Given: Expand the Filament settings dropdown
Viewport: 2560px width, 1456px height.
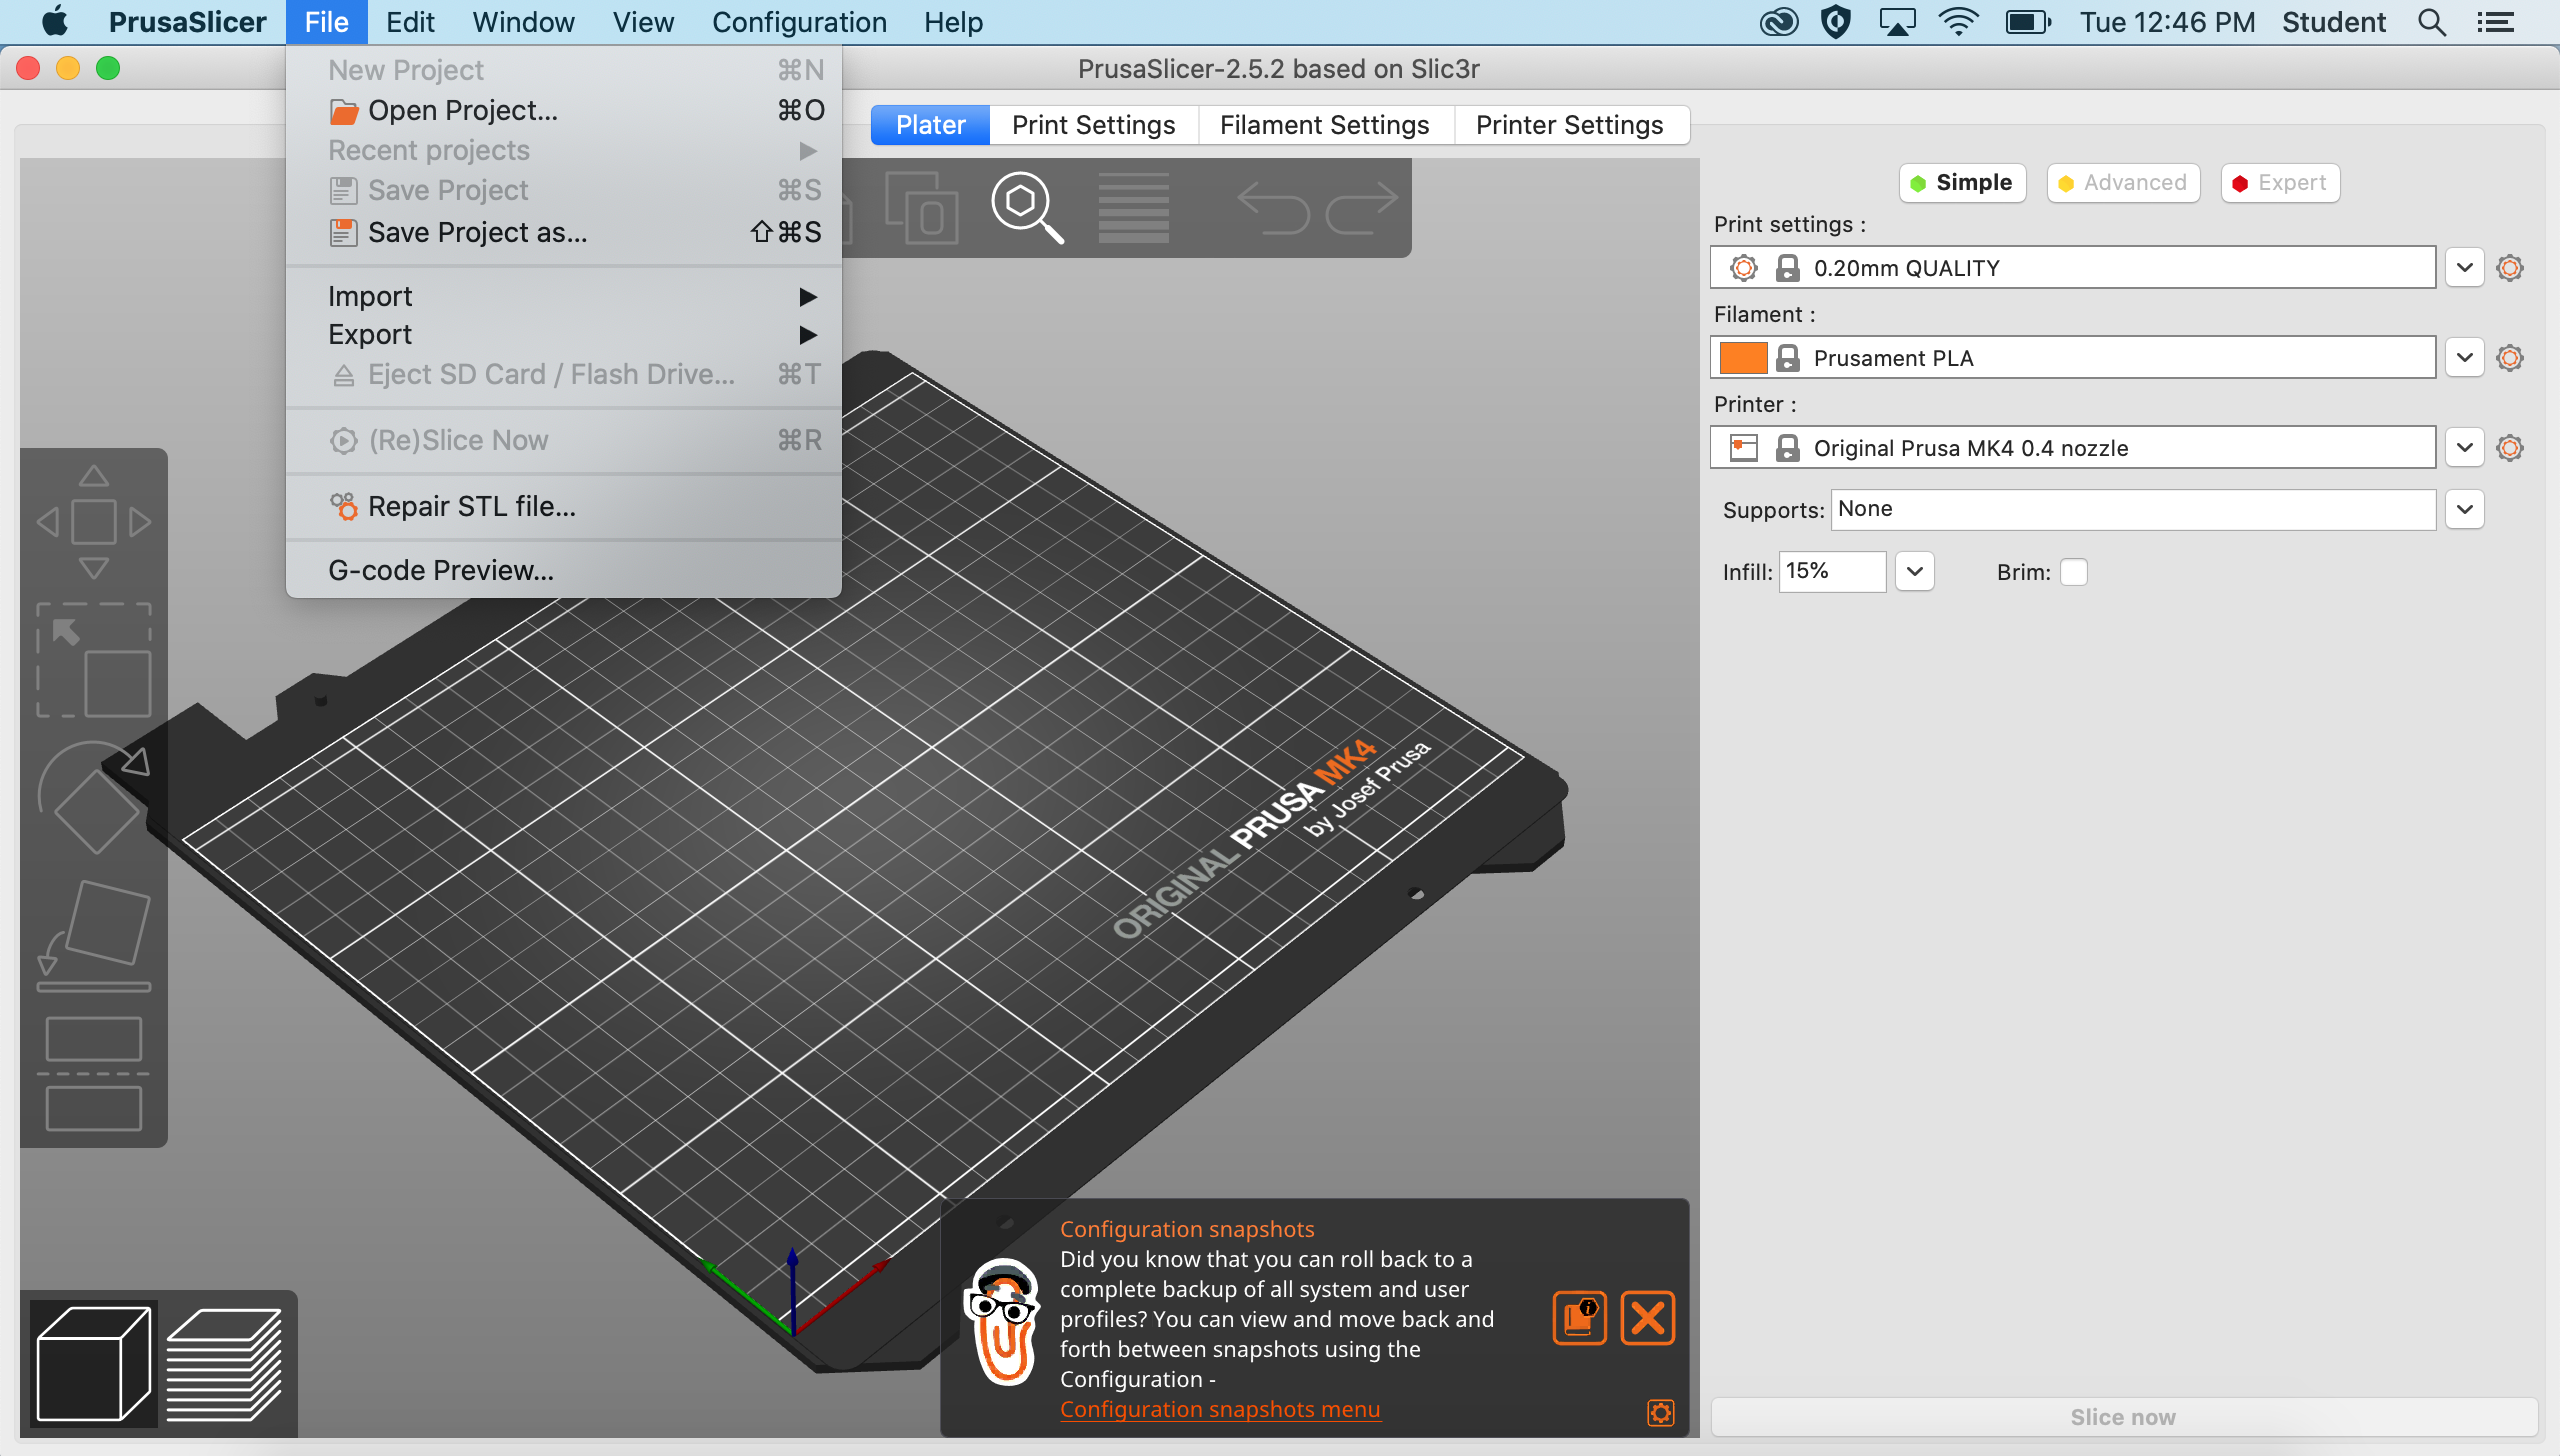Looking at the screenshot, I should click(x=2463, y=357).
